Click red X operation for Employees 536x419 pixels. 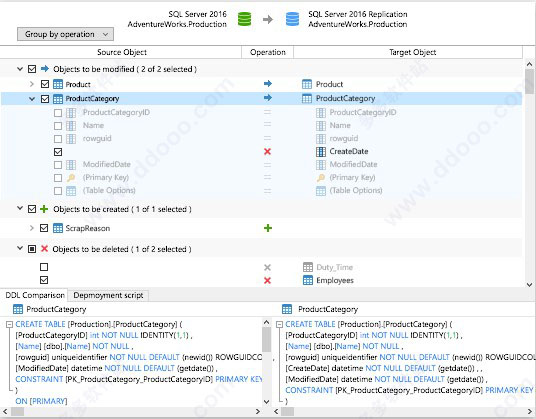pos(267,281)
